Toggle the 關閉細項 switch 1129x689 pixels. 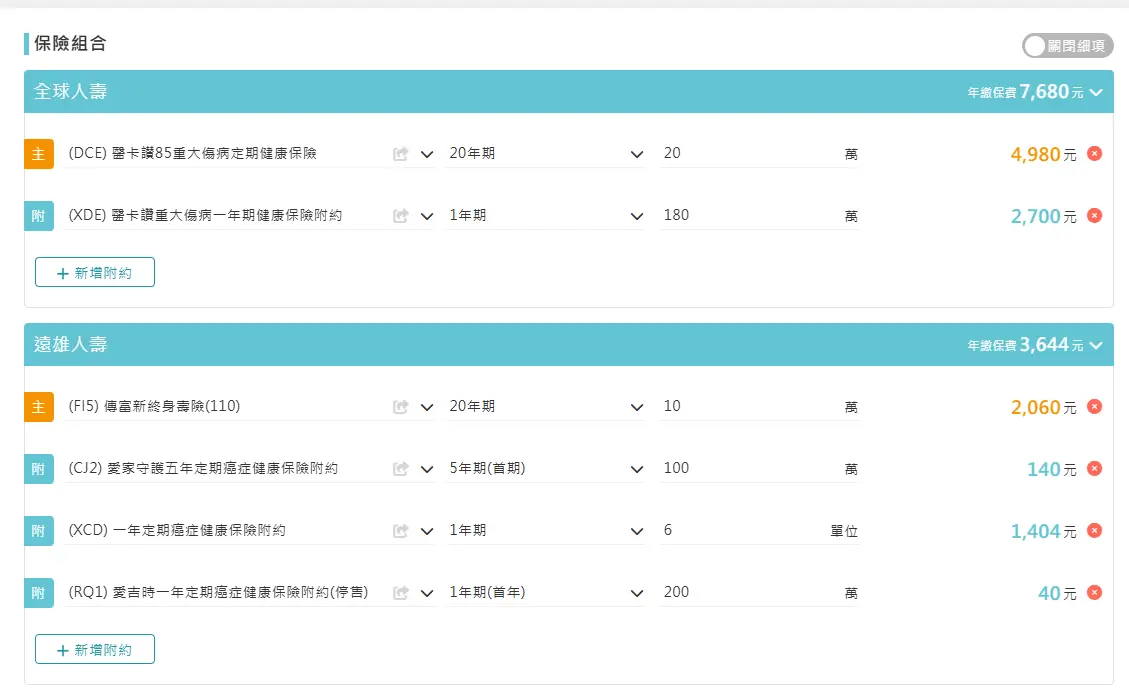pos(1067,46)
